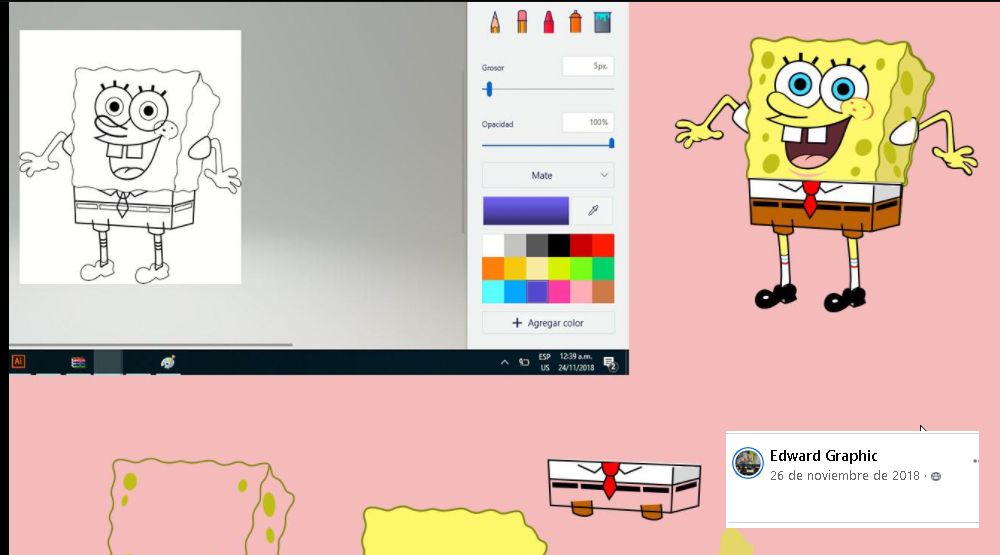1000x555 pixels.
Task: Pick the bright red color swatch
Action: tap(603, 246)
